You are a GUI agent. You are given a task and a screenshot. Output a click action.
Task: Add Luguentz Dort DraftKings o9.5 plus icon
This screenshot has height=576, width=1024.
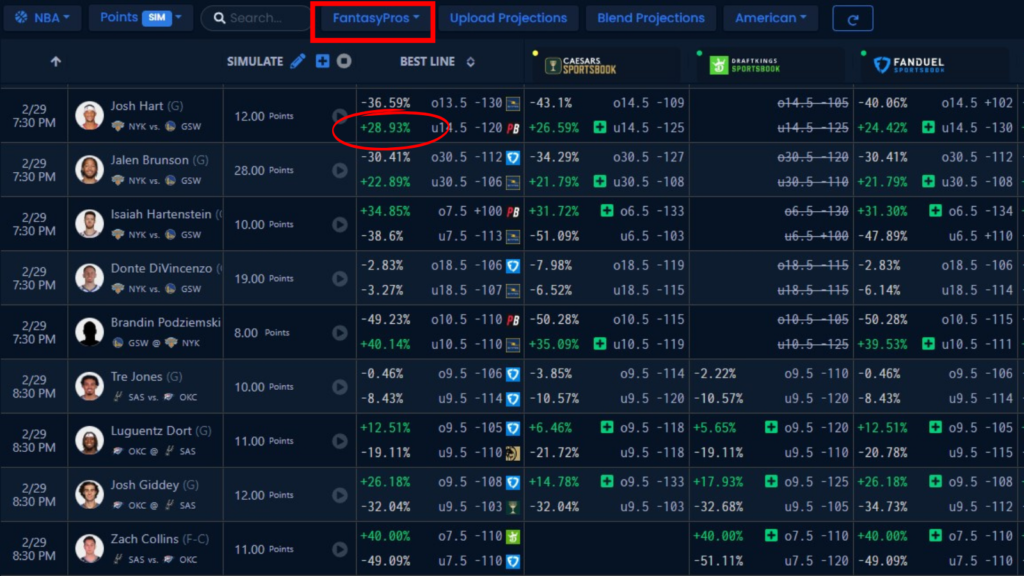[x=771, y=427]
